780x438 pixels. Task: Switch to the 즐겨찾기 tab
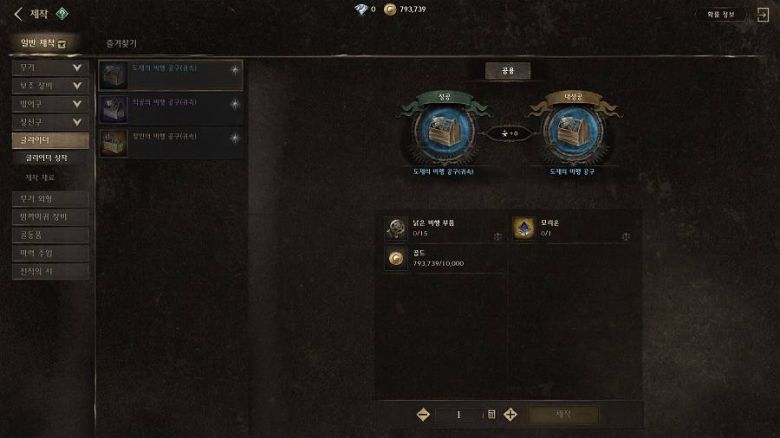[121, 44]
